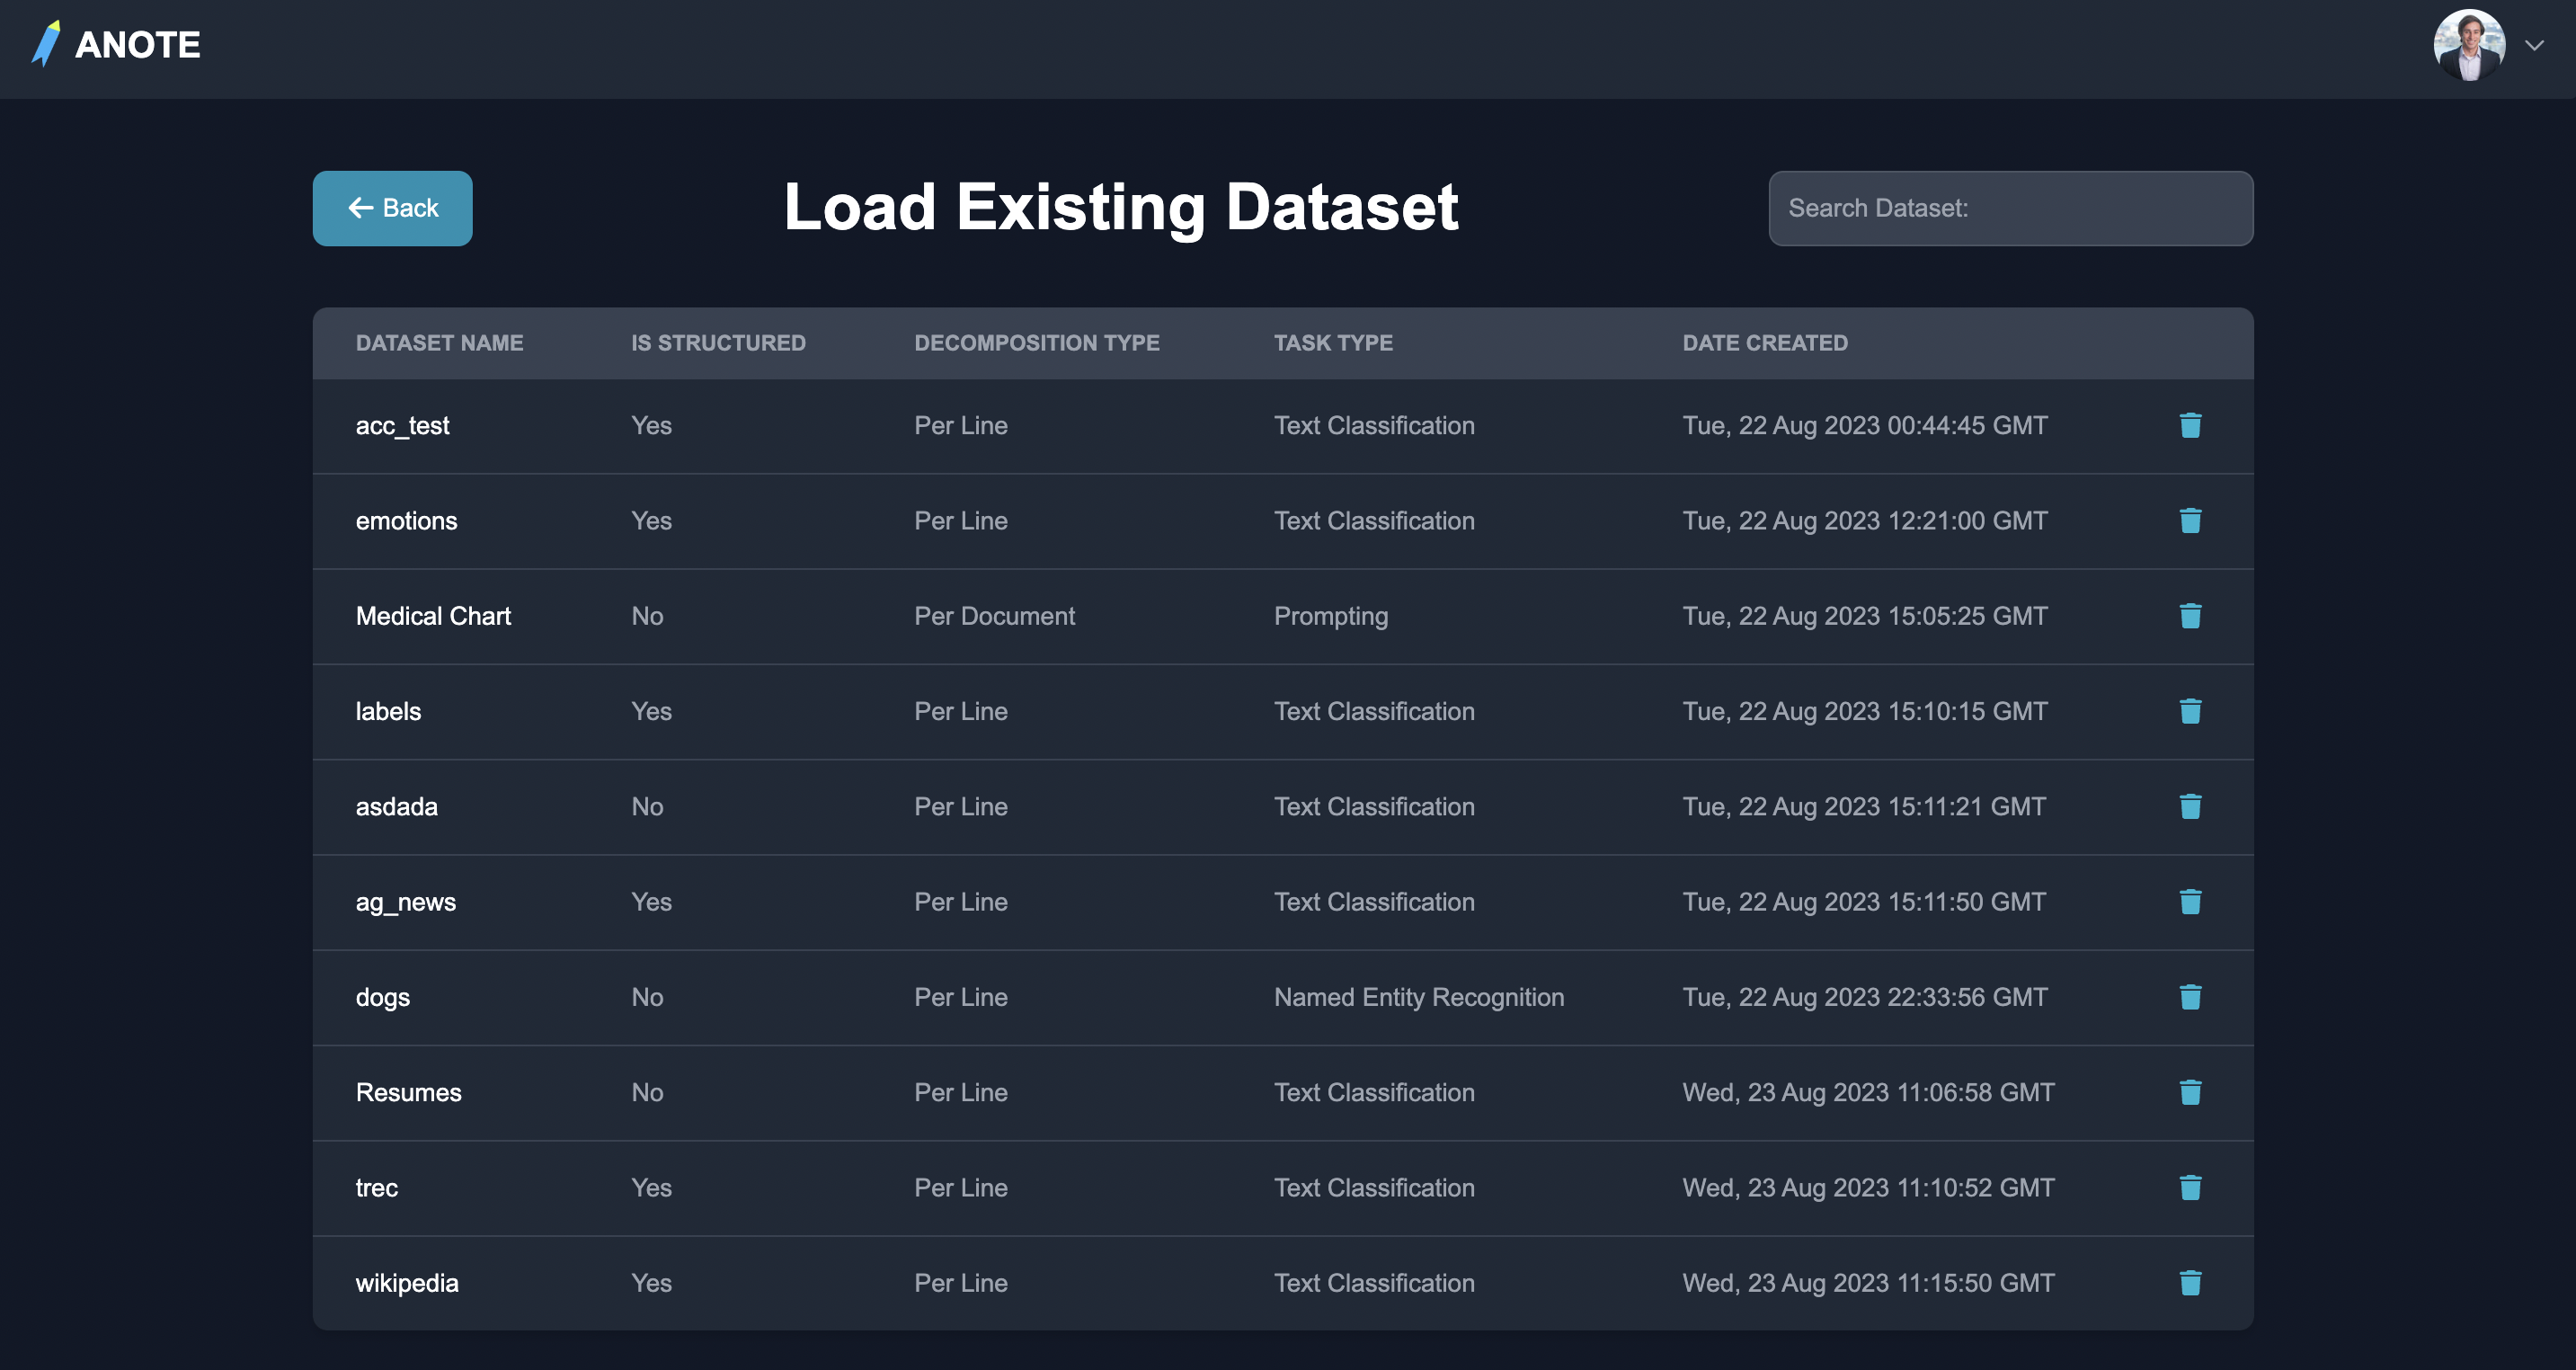Click the user profile avatar
Image resolution: width=2576 pixels, height=1370 pixels.
[2468, 45]
